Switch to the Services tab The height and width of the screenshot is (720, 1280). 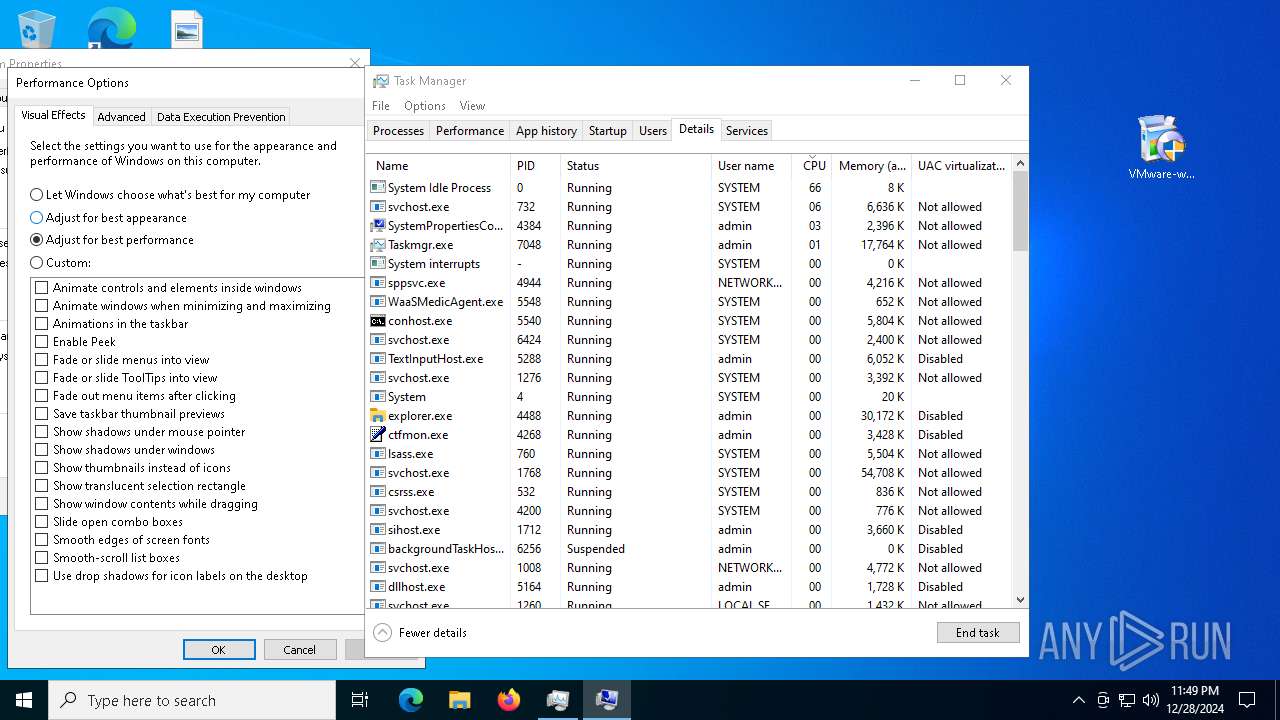pyautogui.click(x=747, y=131)
